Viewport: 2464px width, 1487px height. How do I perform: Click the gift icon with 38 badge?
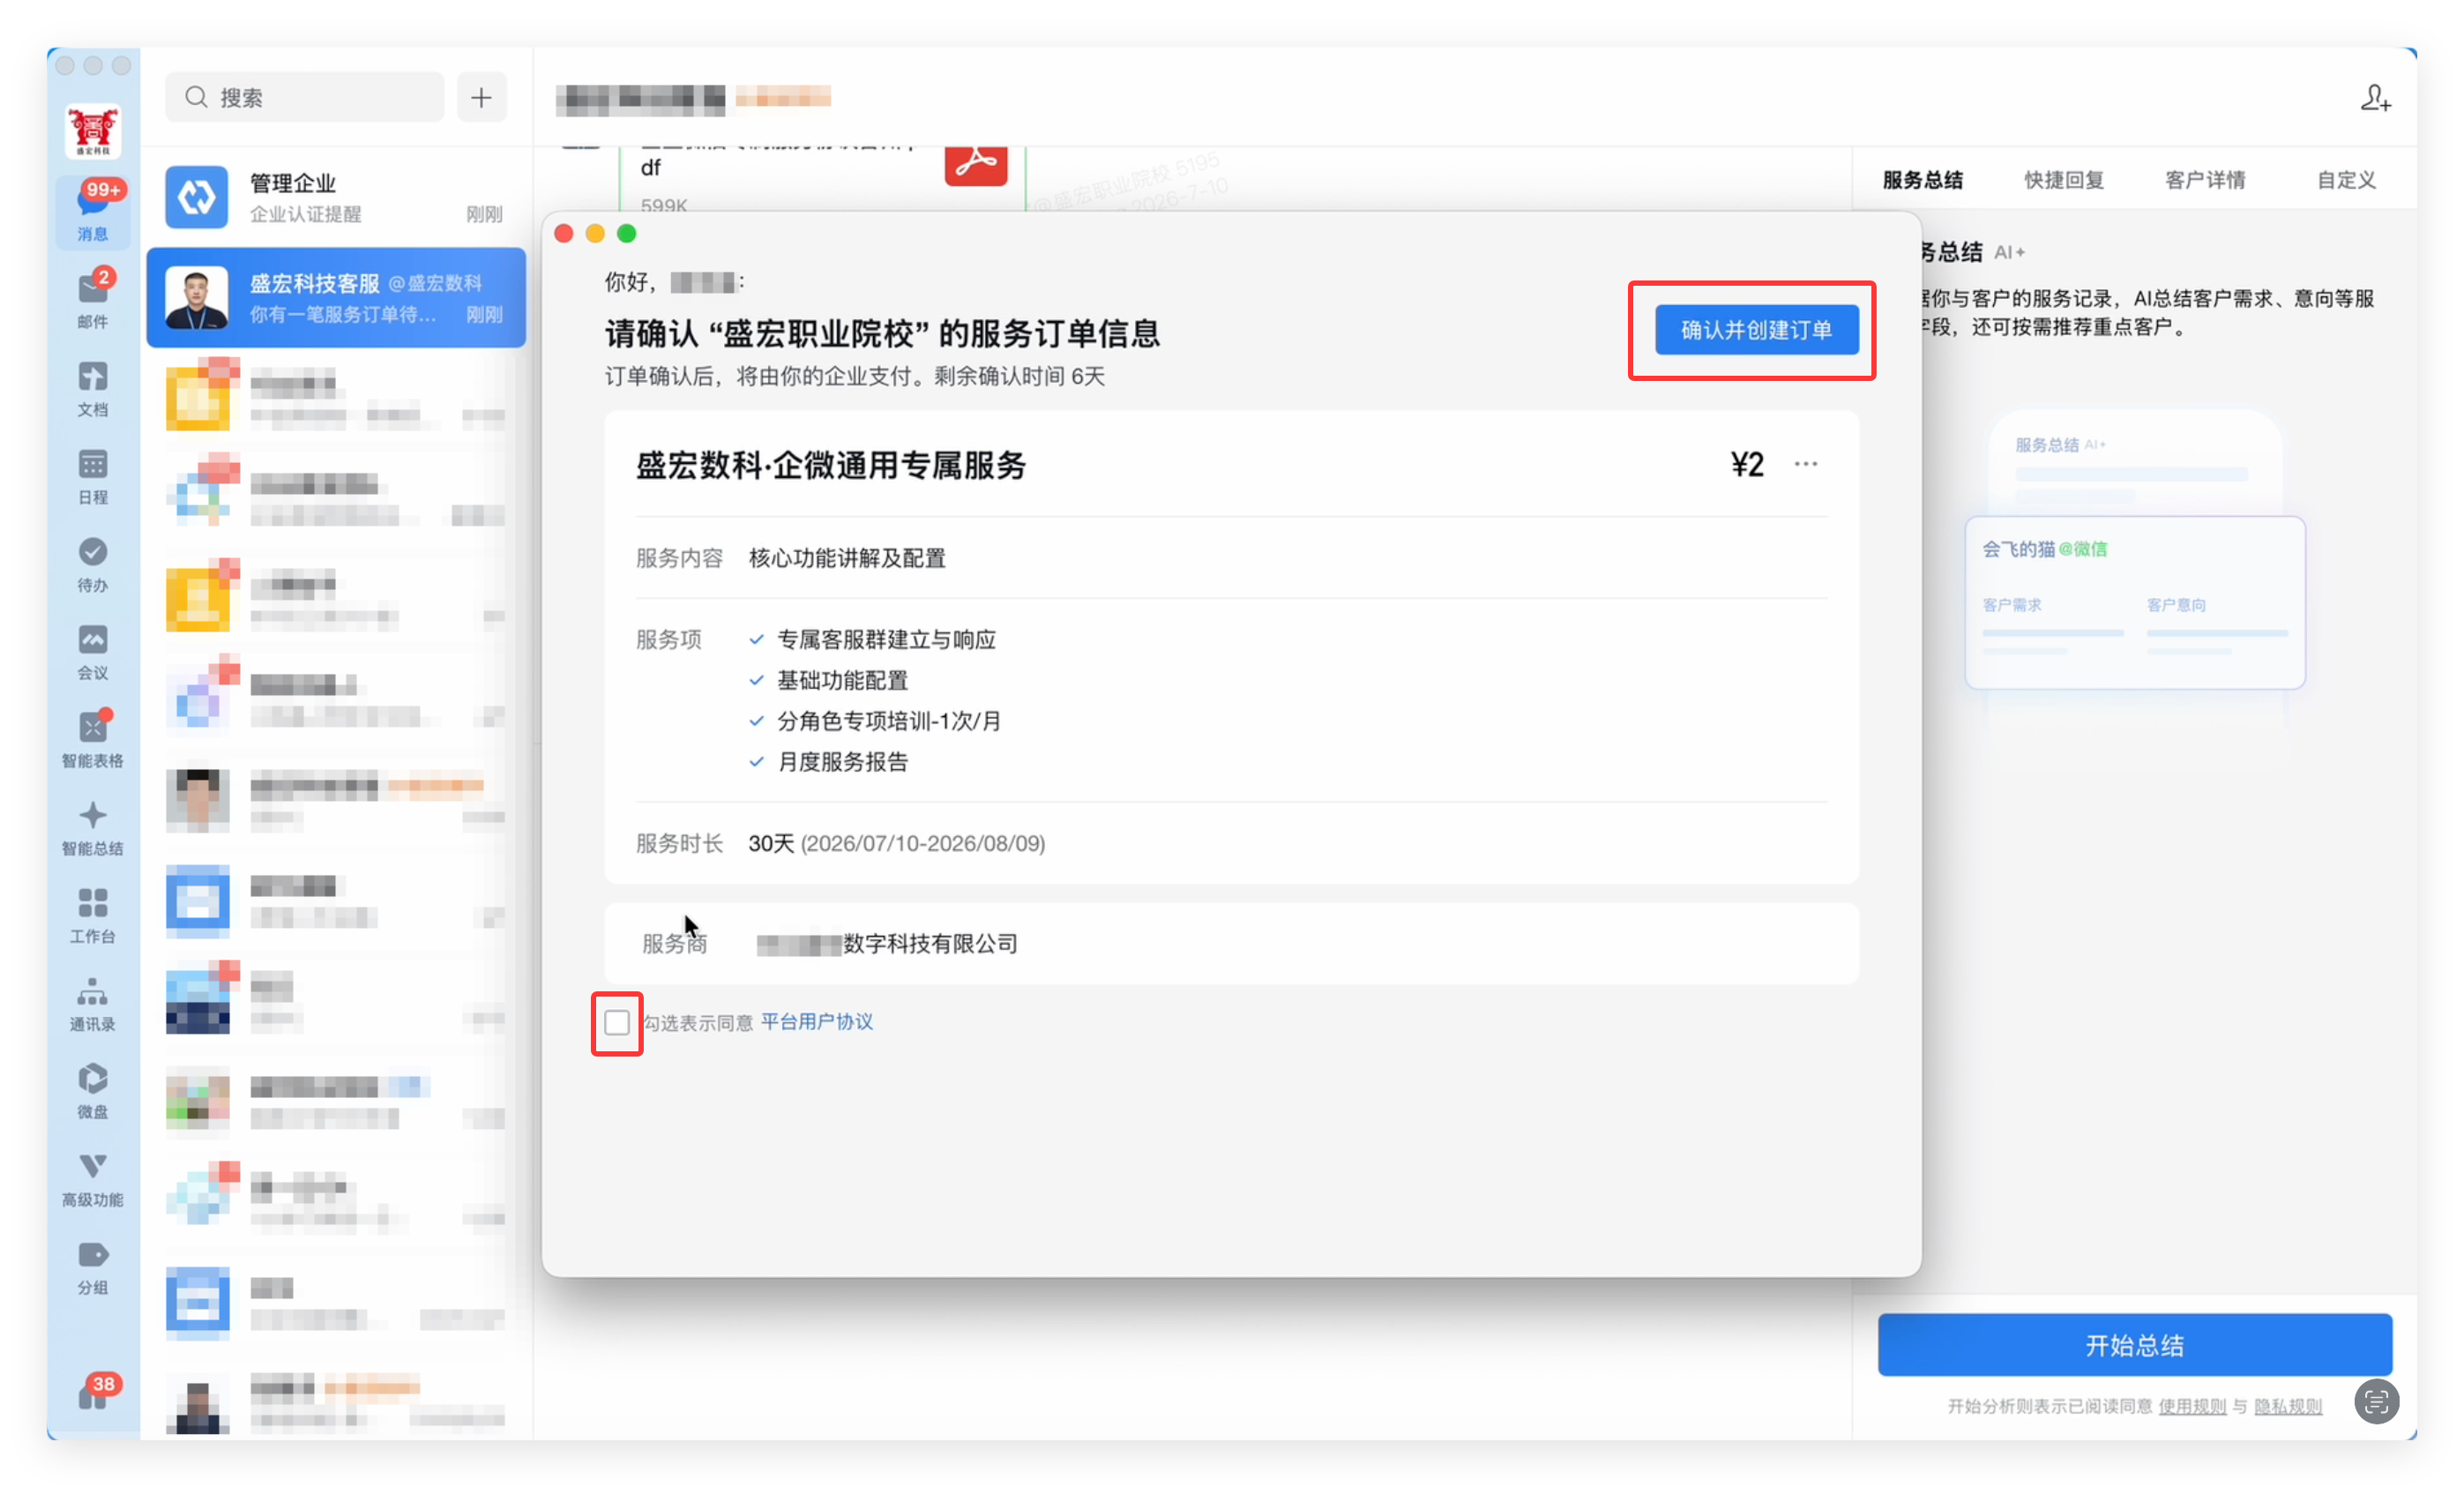[94, 1393]
